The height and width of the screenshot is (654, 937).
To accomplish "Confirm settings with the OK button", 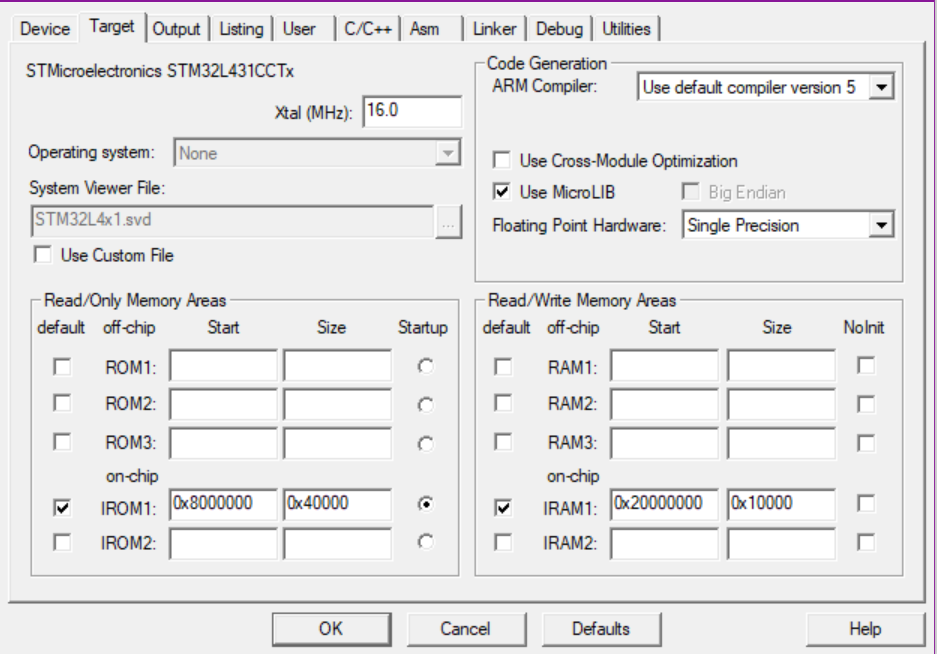I will click(x=332, y=629).
